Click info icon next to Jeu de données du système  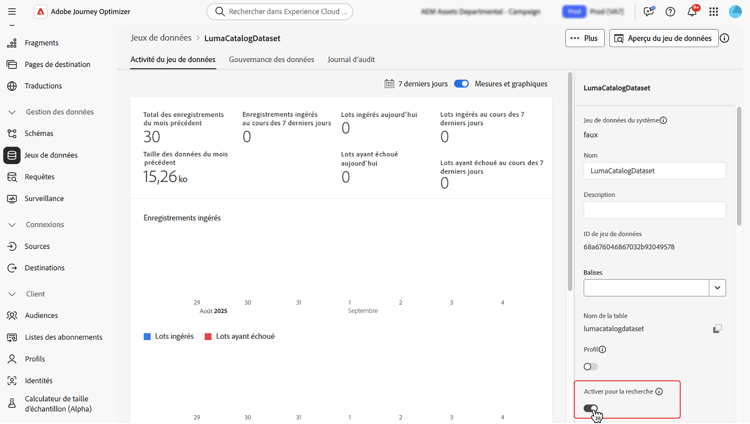(x=663, y=121)
